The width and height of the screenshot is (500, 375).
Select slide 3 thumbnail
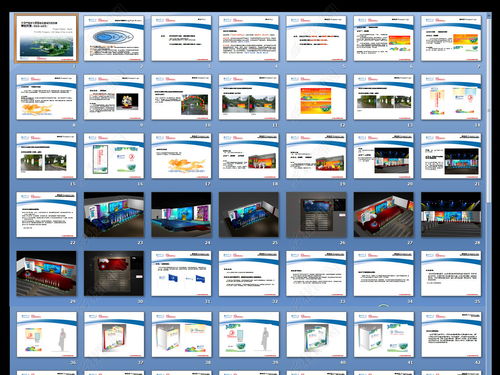(x=181, y=38)
